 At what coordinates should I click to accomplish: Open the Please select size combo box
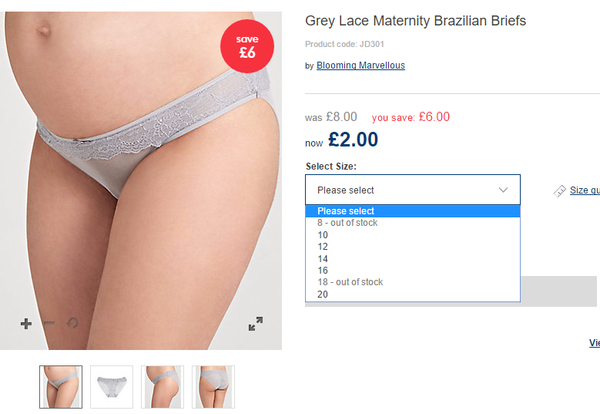pos(413,190)
